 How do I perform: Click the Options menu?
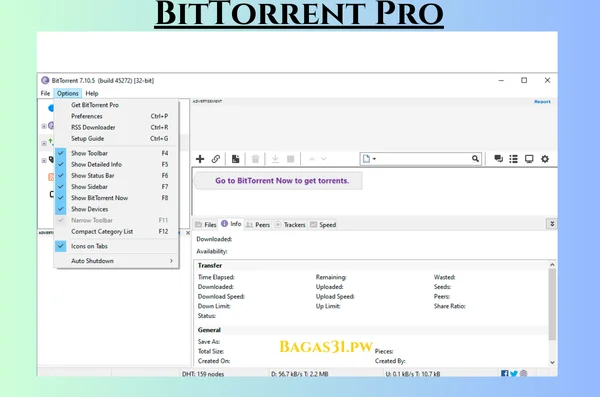[68, 93]
